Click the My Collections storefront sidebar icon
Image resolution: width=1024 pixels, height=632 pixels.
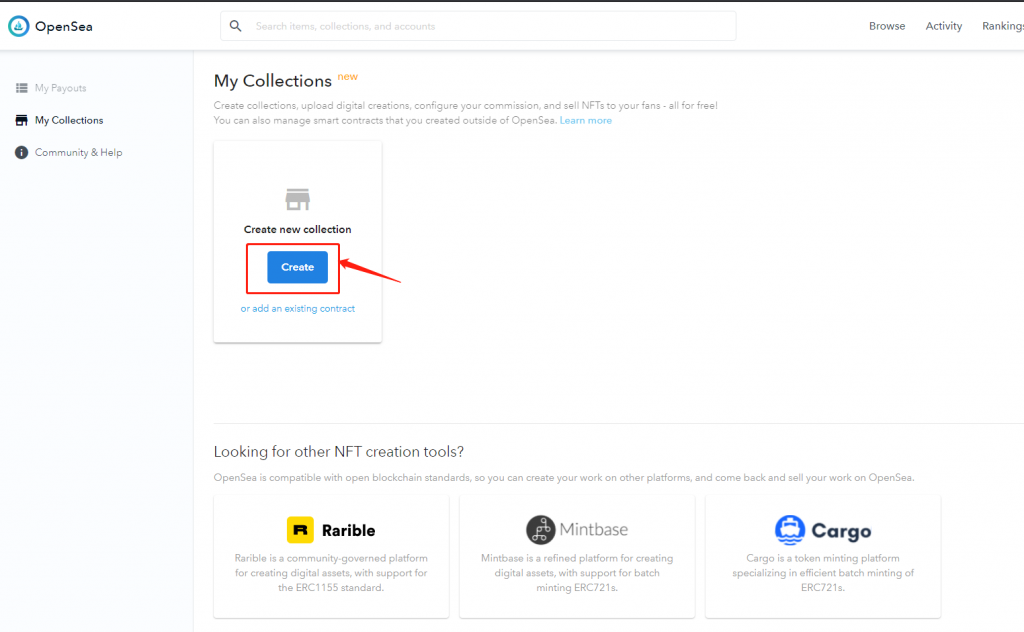click(22, 120)
